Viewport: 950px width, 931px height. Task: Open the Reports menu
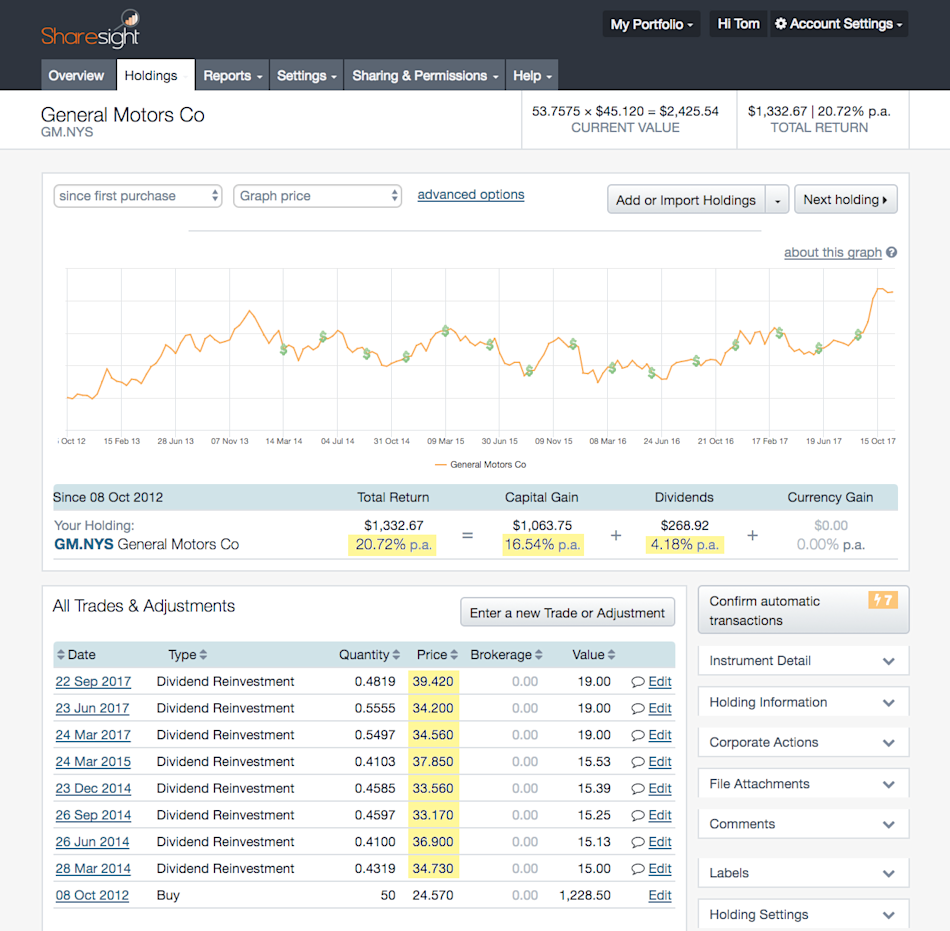tap(233, 75)
